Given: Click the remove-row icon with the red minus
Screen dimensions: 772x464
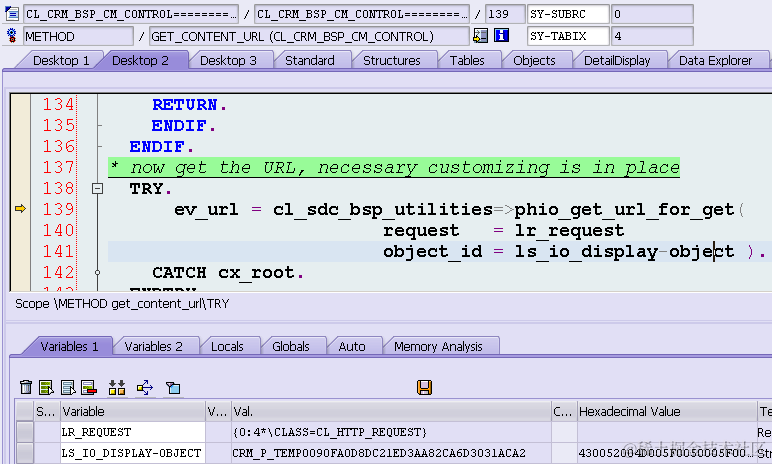Looking at the screenshot, I should tap(89, 387).
